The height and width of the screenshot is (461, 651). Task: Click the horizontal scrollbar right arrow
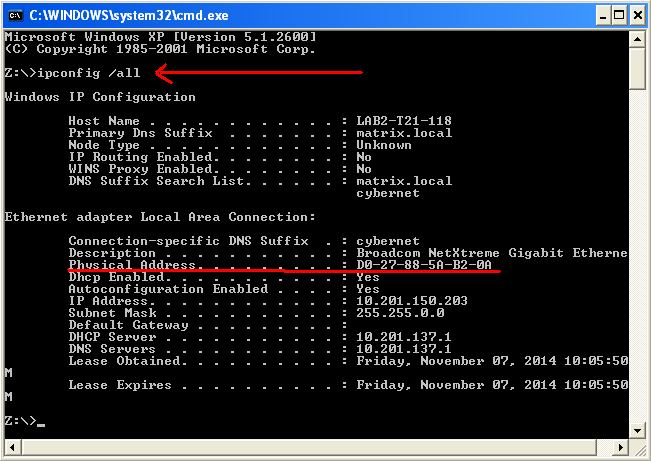621,448
